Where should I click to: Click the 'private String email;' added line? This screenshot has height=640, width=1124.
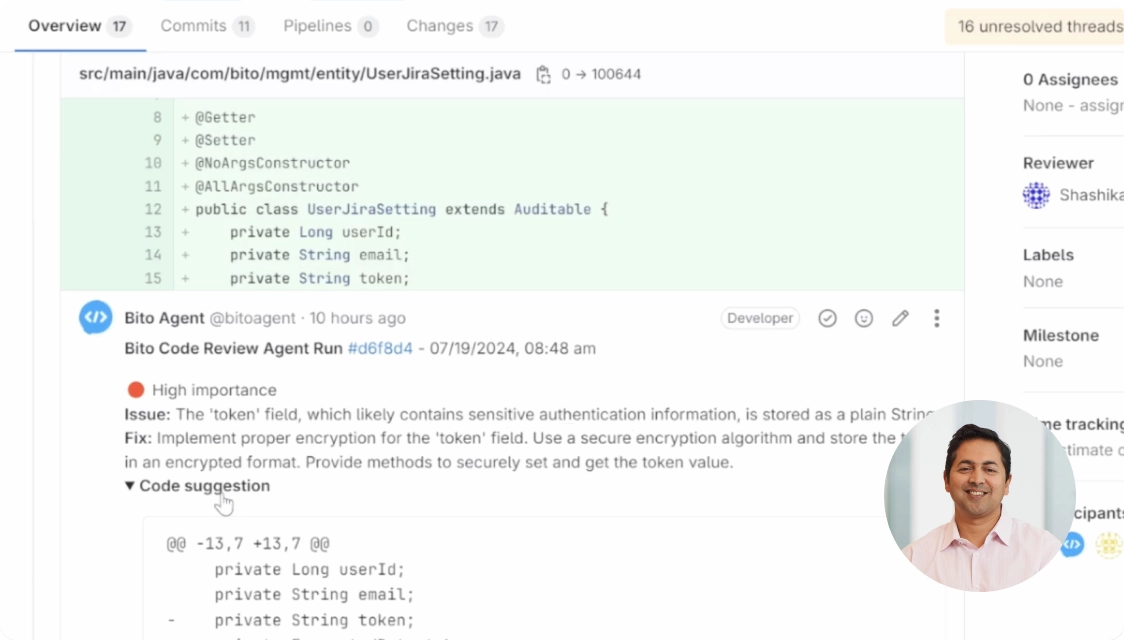pos(320,255)
